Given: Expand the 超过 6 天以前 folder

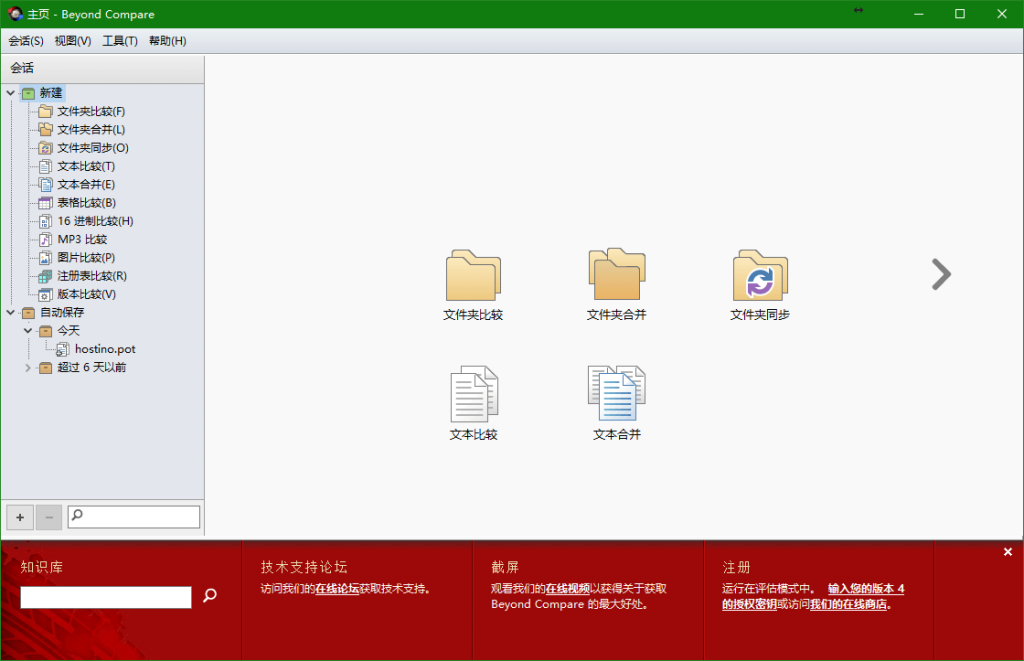Looking at the screenshot, I should click(x=28, y=368).
